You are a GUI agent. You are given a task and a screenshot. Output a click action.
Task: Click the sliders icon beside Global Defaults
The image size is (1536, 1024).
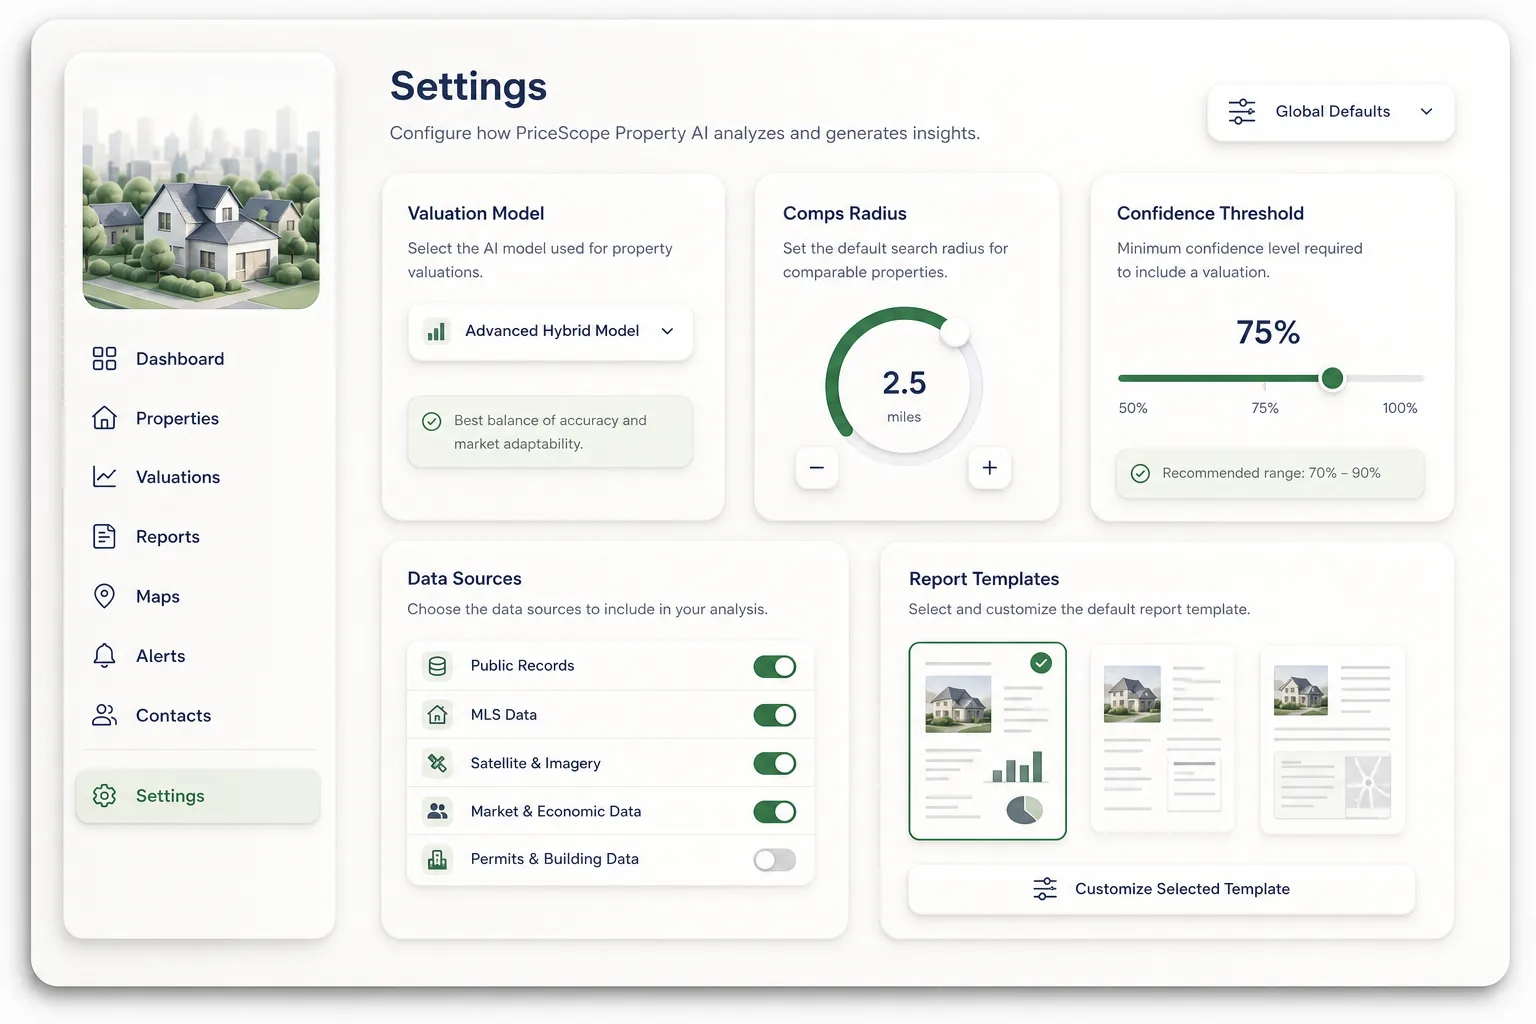tap(1242, 111)
